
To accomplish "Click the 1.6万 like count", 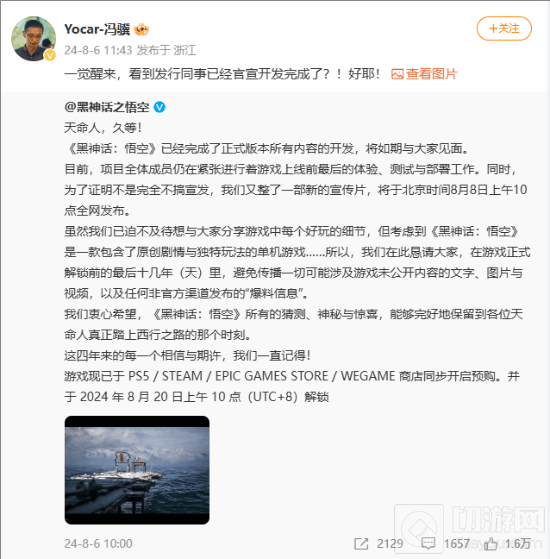I will (518, 543).
